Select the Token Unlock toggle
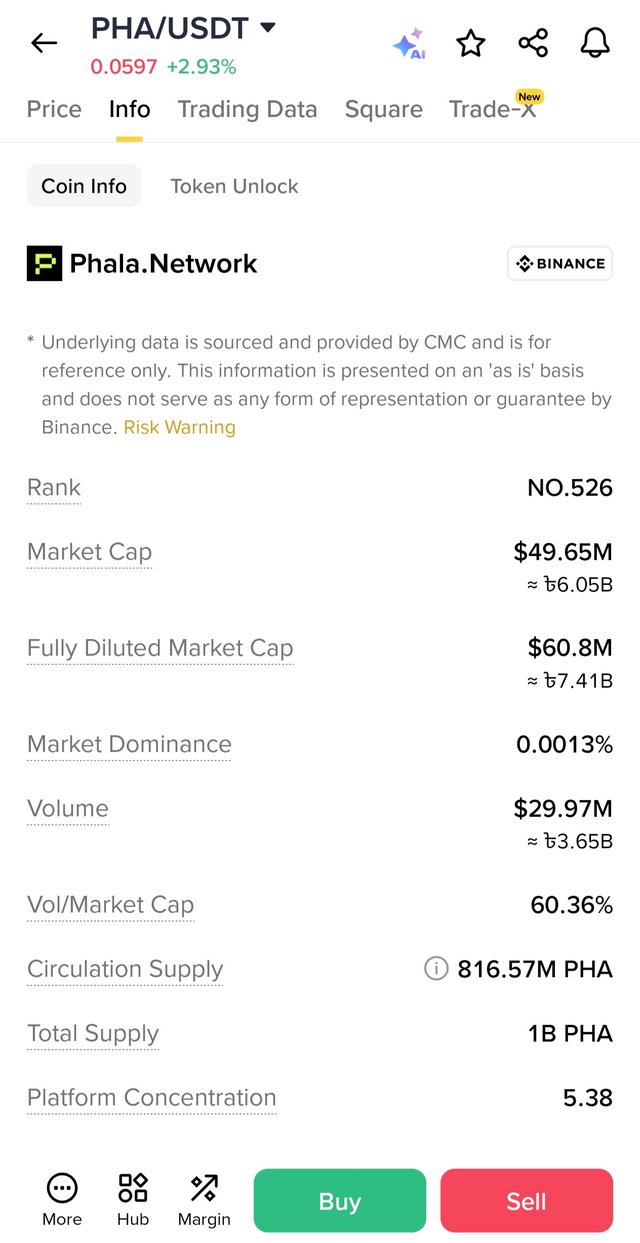The image size is (640, 1243). pos(234,186)
